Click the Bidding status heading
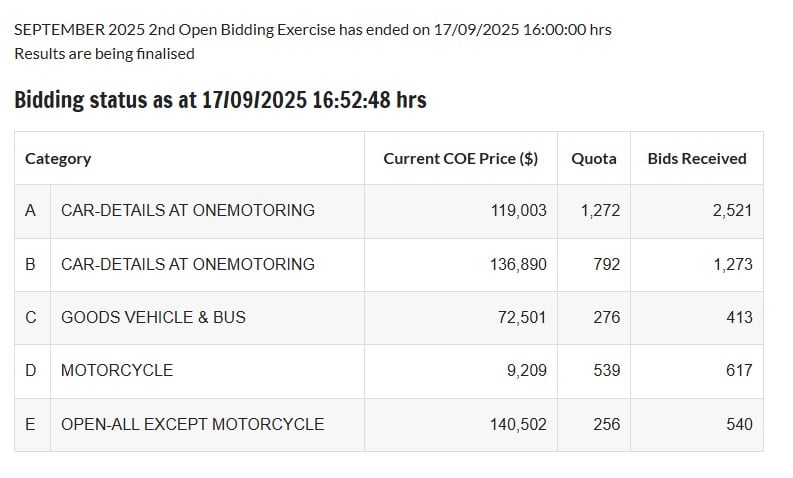Viewport: 793px width, 478px height. (221, 100)
